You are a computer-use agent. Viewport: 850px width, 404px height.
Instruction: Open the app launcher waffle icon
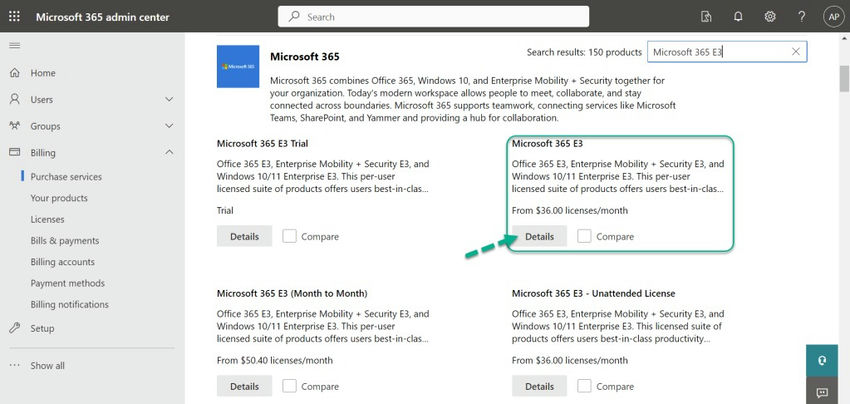point(16,17)
